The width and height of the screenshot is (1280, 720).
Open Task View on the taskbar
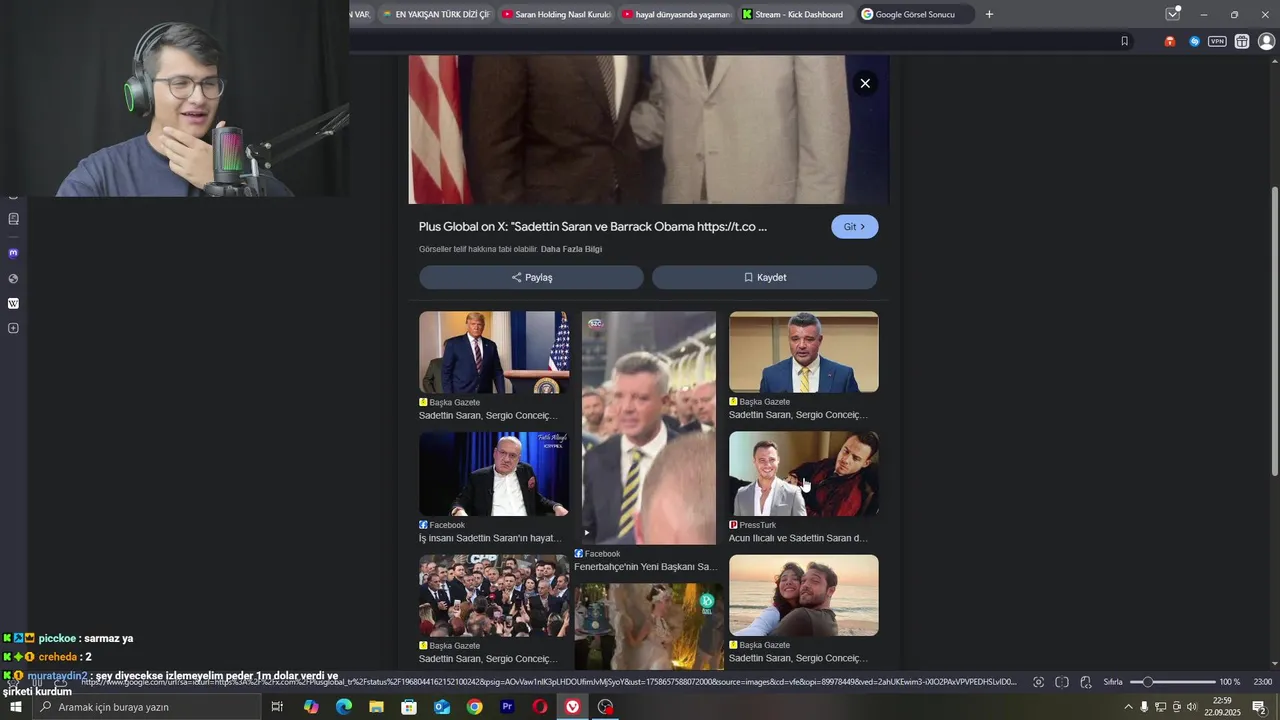click(x=277, y=707)
